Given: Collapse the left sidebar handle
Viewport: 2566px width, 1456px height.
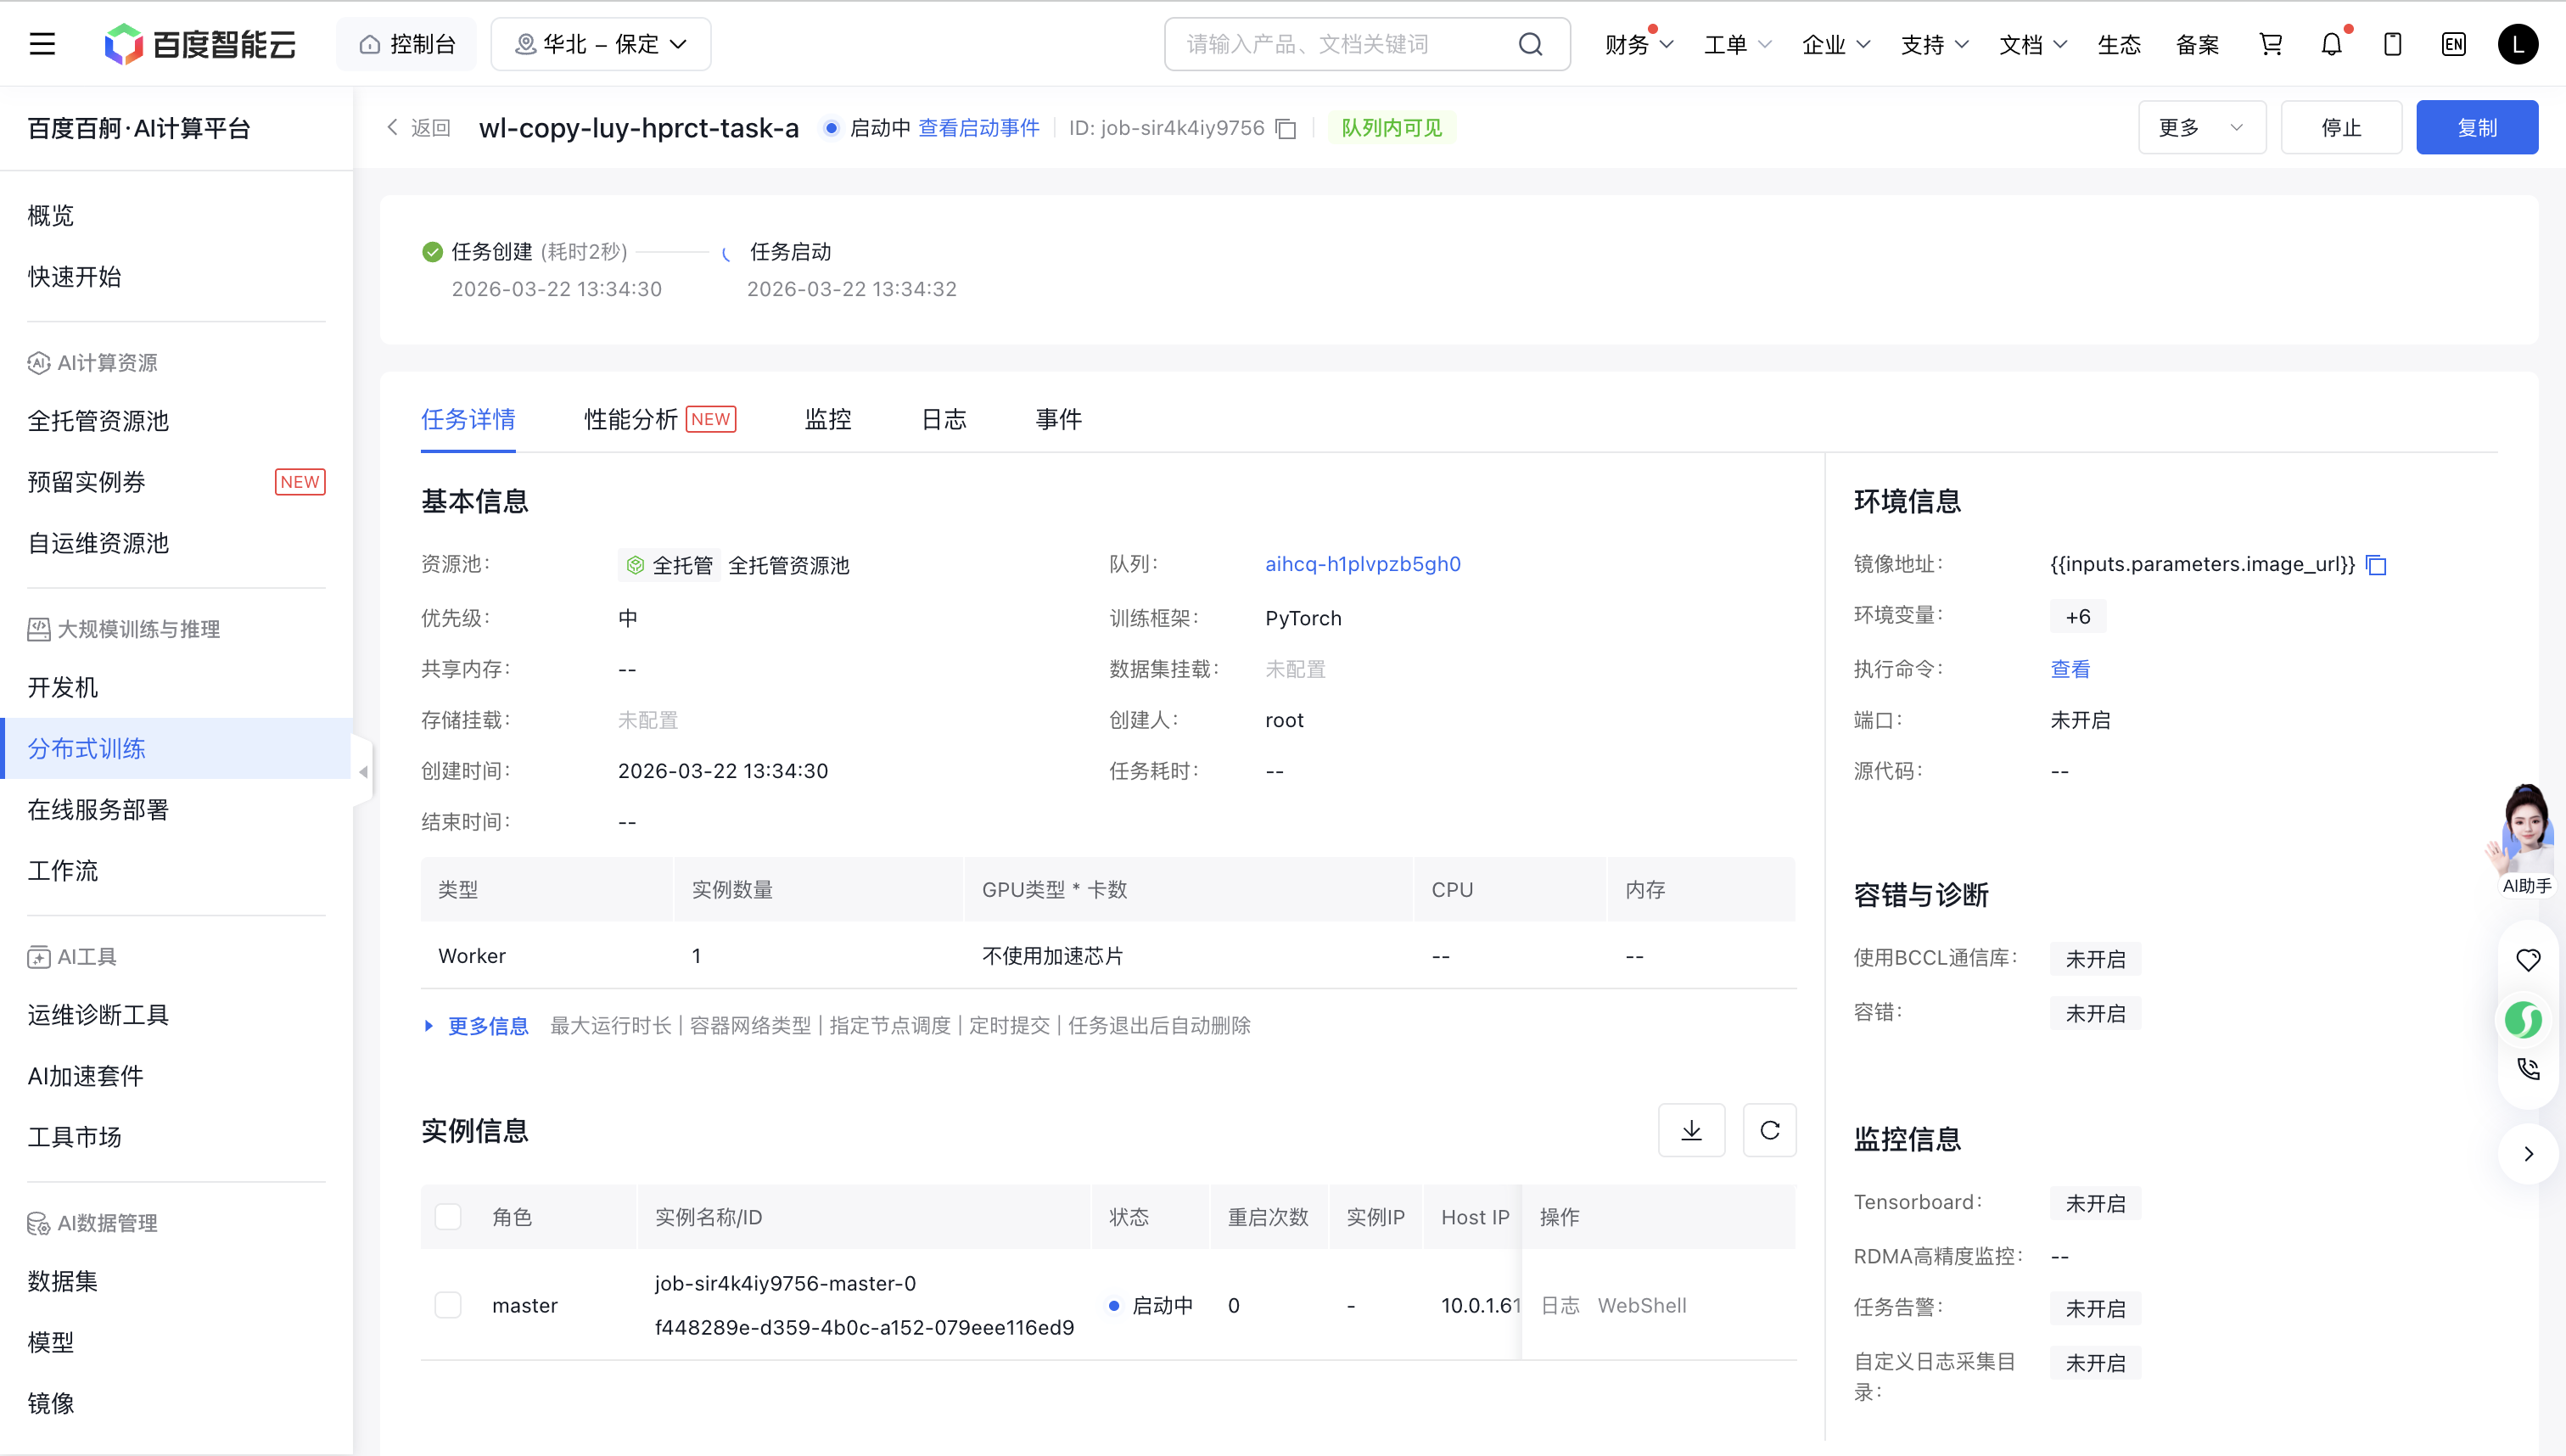Looking at the screenshot, I should click(363, 772).
